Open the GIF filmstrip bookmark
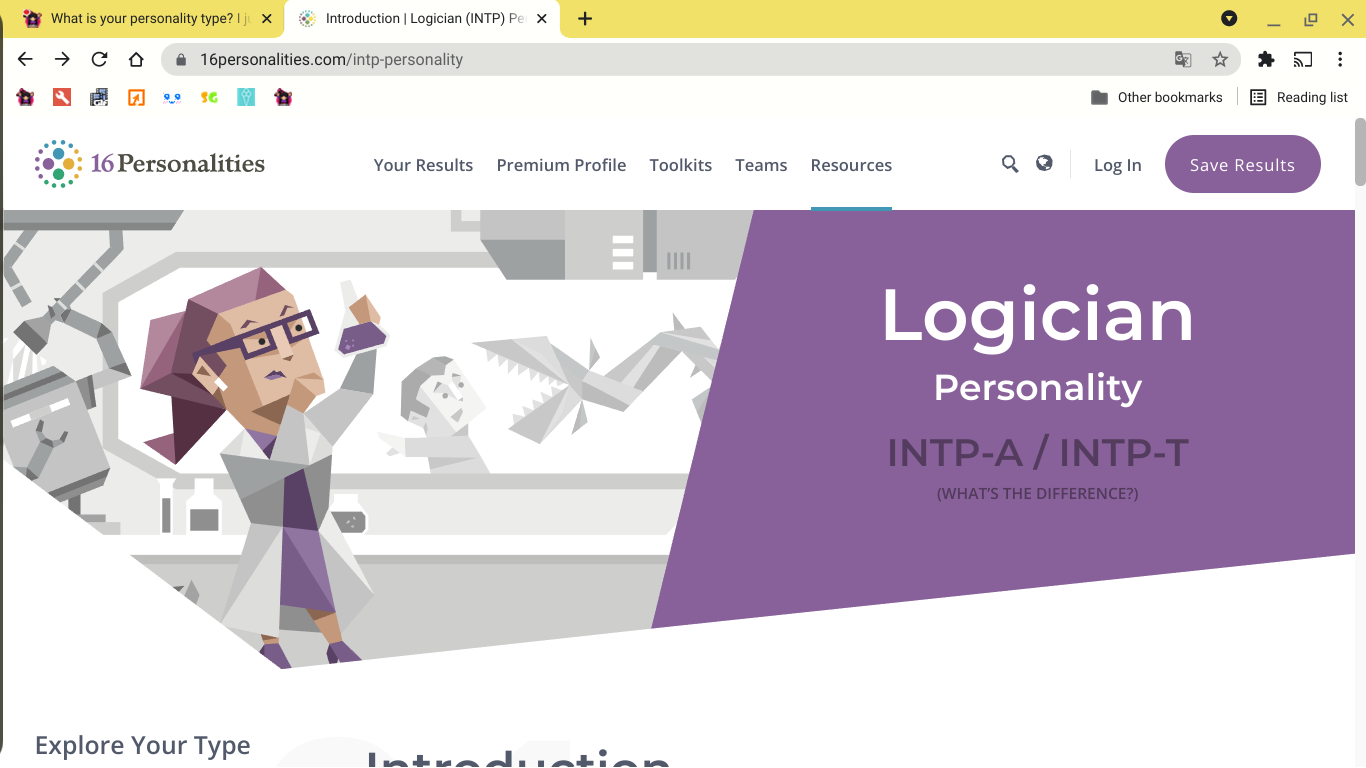This screenshot has width=1366, height=768. point(99,97)
